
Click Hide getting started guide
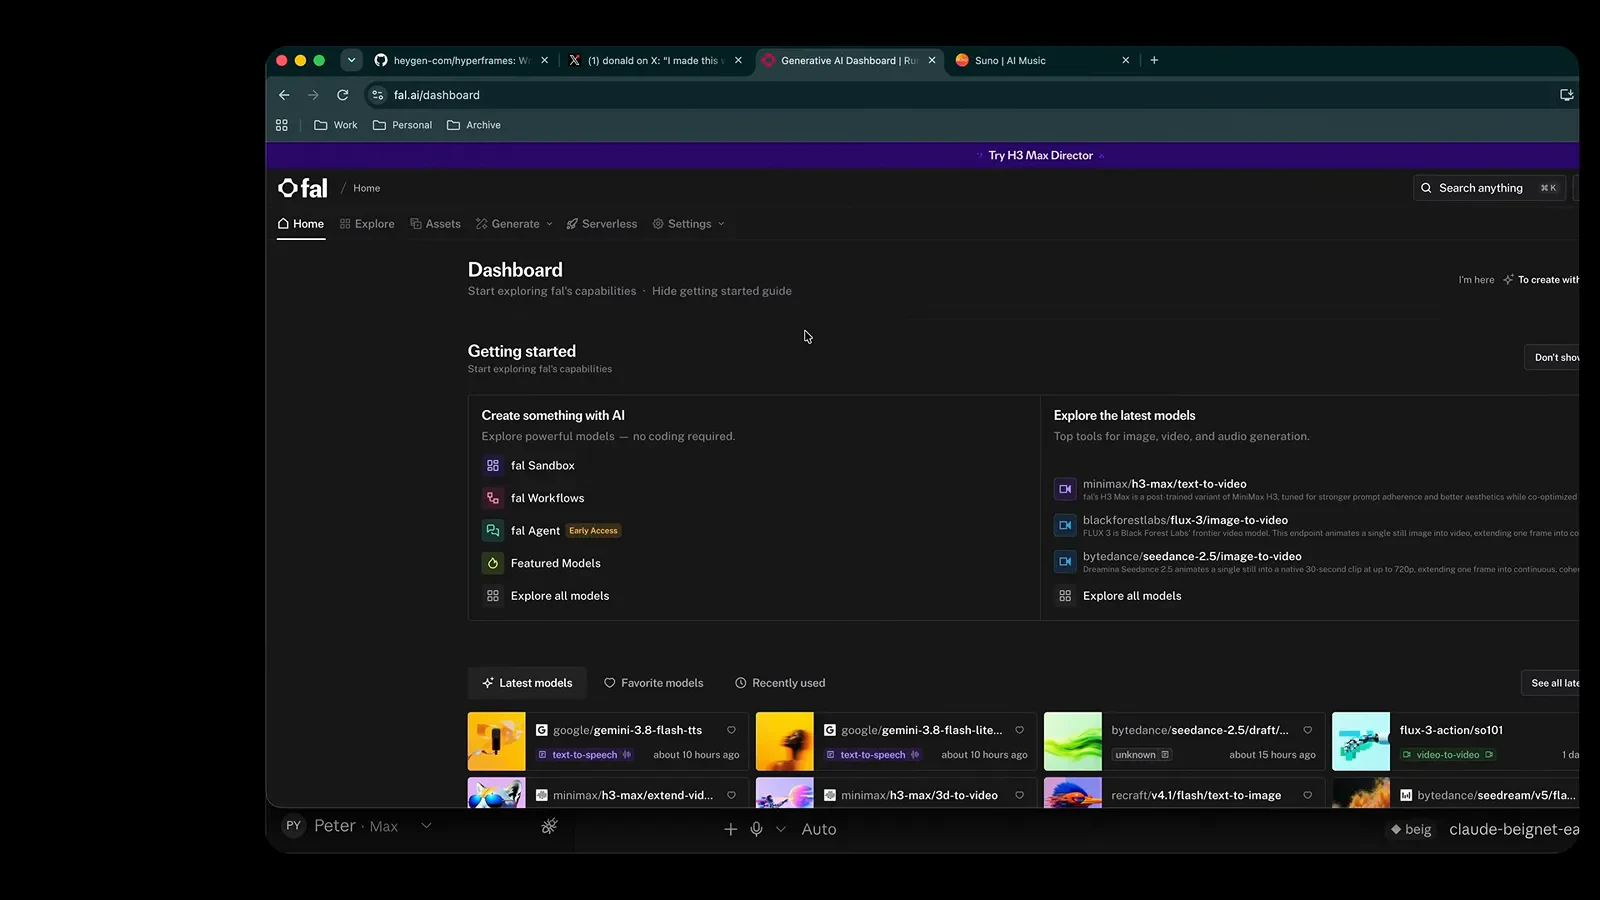coord(722,291)
